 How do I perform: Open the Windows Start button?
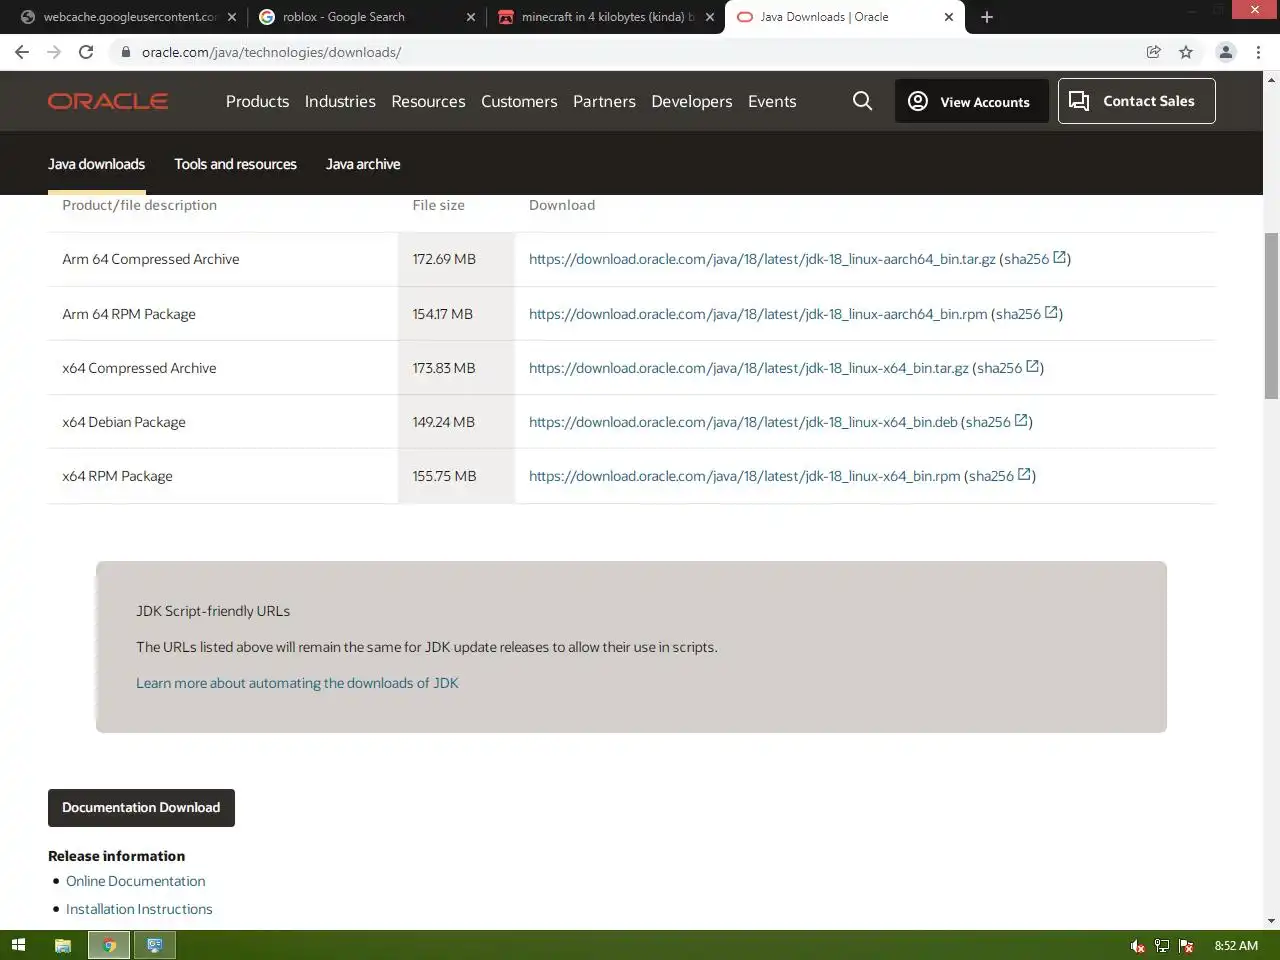[18, 945]
